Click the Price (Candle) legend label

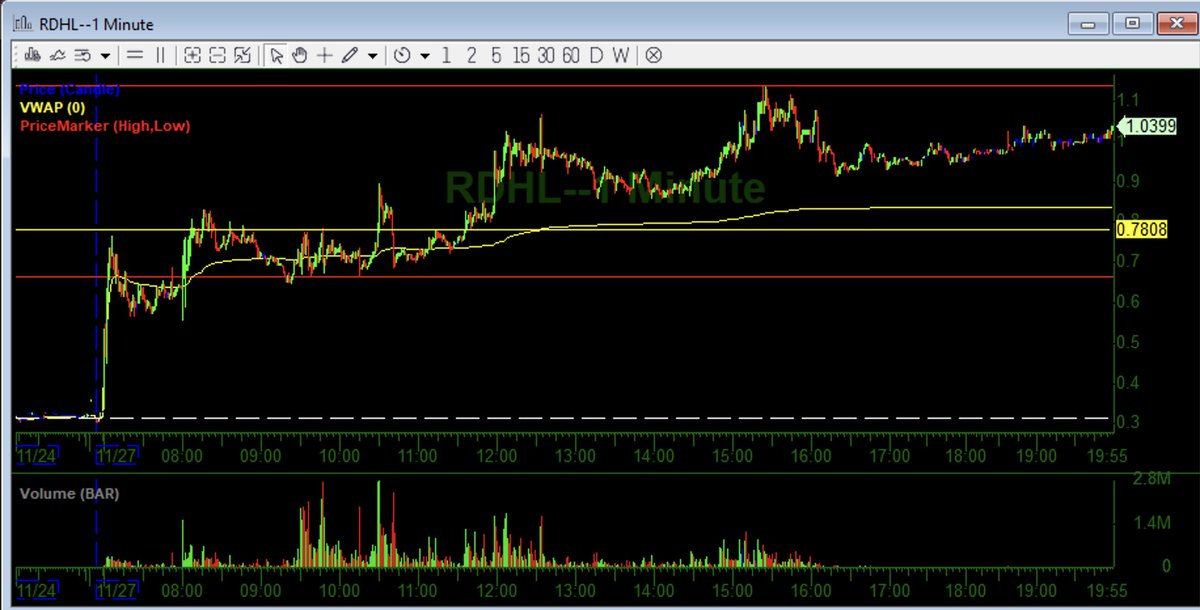70,89
